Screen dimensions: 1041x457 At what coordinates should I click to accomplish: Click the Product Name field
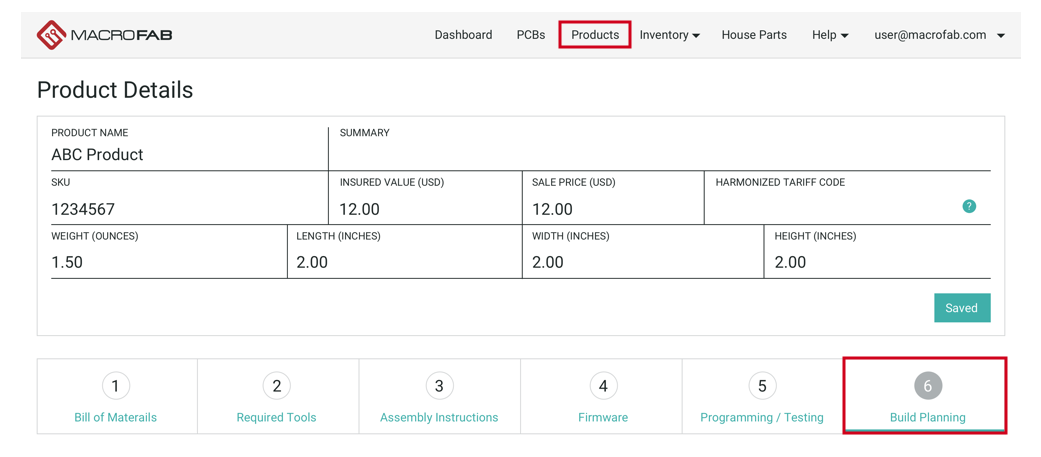tap(185, 155)
